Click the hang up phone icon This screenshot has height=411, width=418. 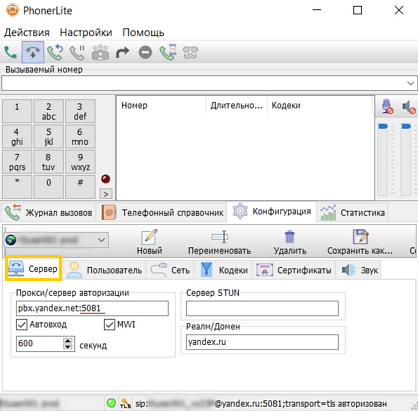[33, 52]
